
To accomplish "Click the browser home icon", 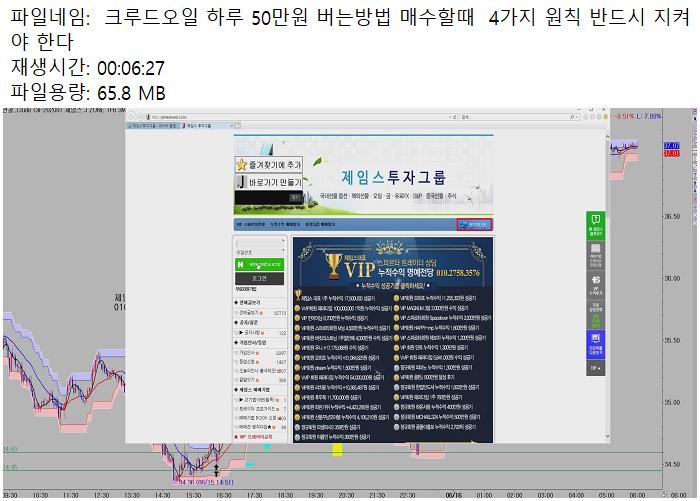I will [x=586, y=117].
